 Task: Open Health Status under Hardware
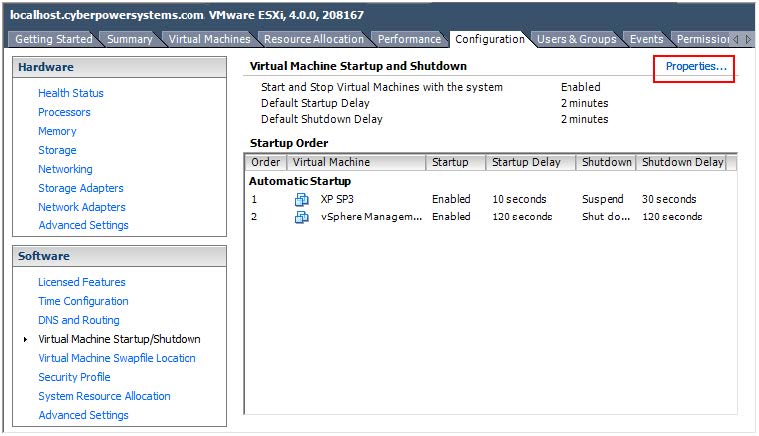[x=71, y=93]
